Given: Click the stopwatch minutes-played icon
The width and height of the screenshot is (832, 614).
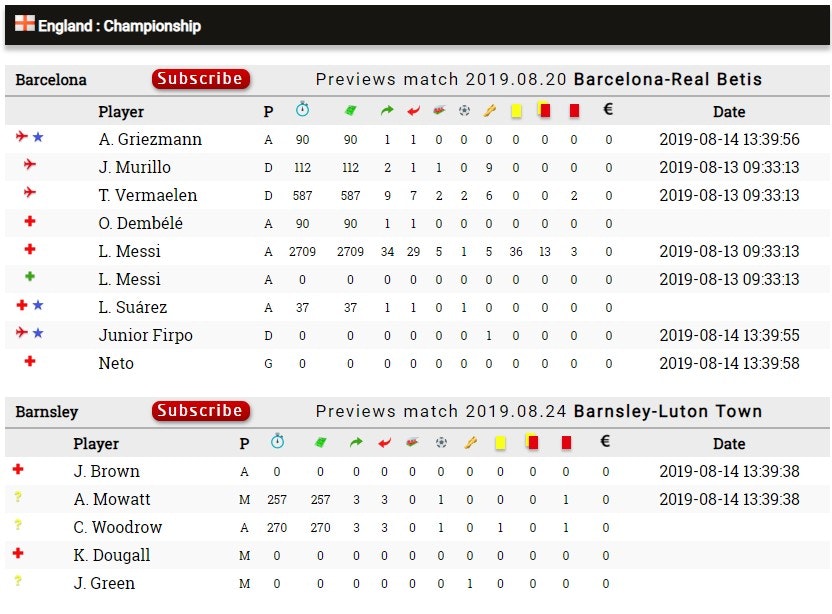Looking at the screenshot, I should click(x=302, y=112).
